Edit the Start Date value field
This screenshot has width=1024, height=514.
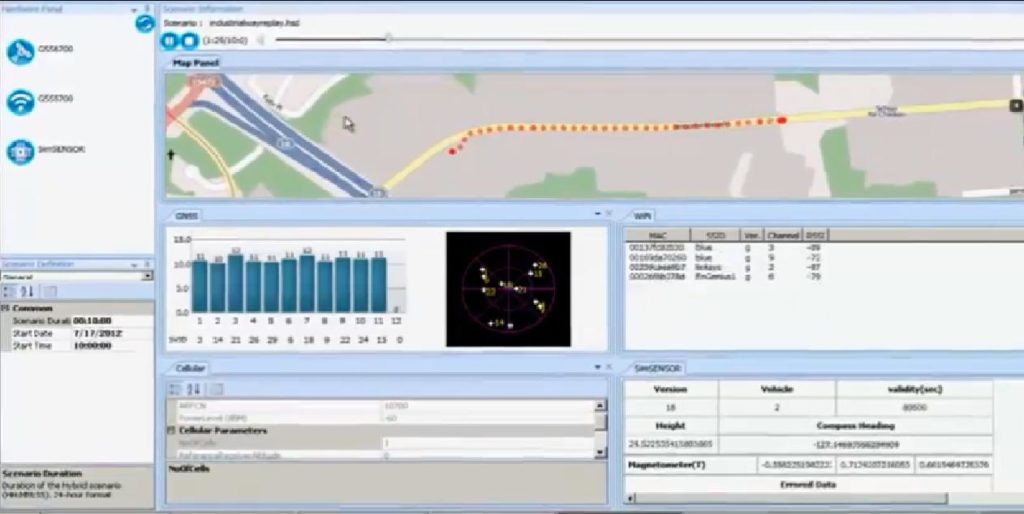(x=111, y=332)
